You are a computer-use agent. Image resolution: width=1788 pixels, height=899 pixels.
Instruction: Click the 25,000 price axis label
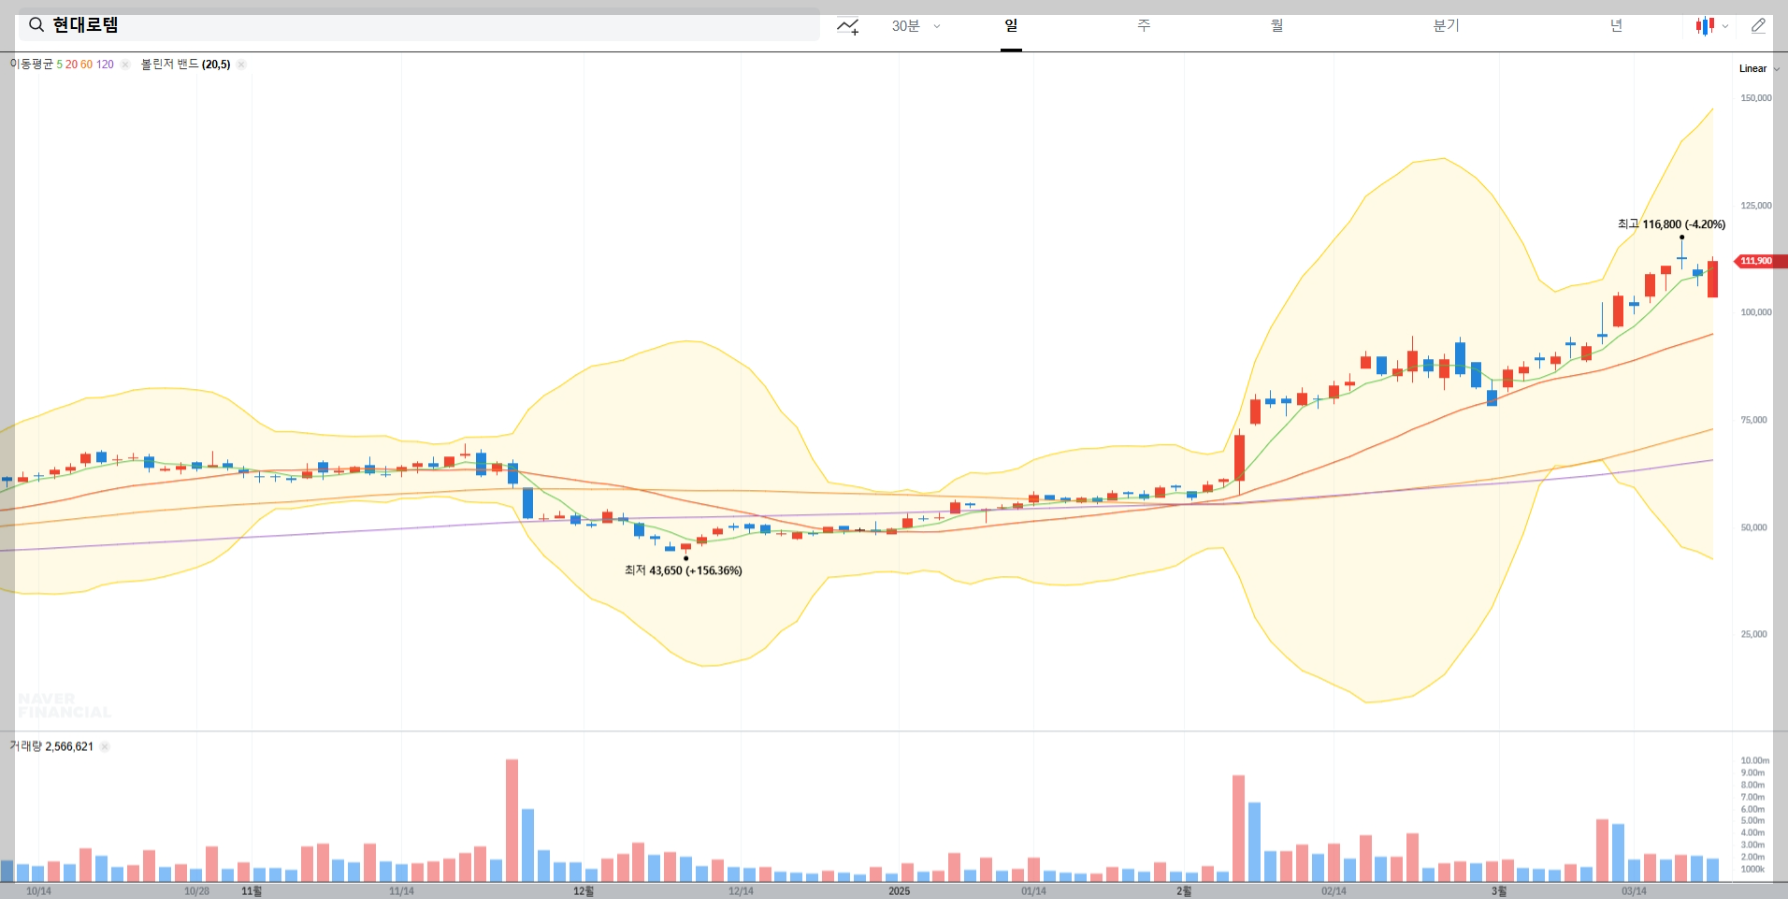coord(1754,634)
